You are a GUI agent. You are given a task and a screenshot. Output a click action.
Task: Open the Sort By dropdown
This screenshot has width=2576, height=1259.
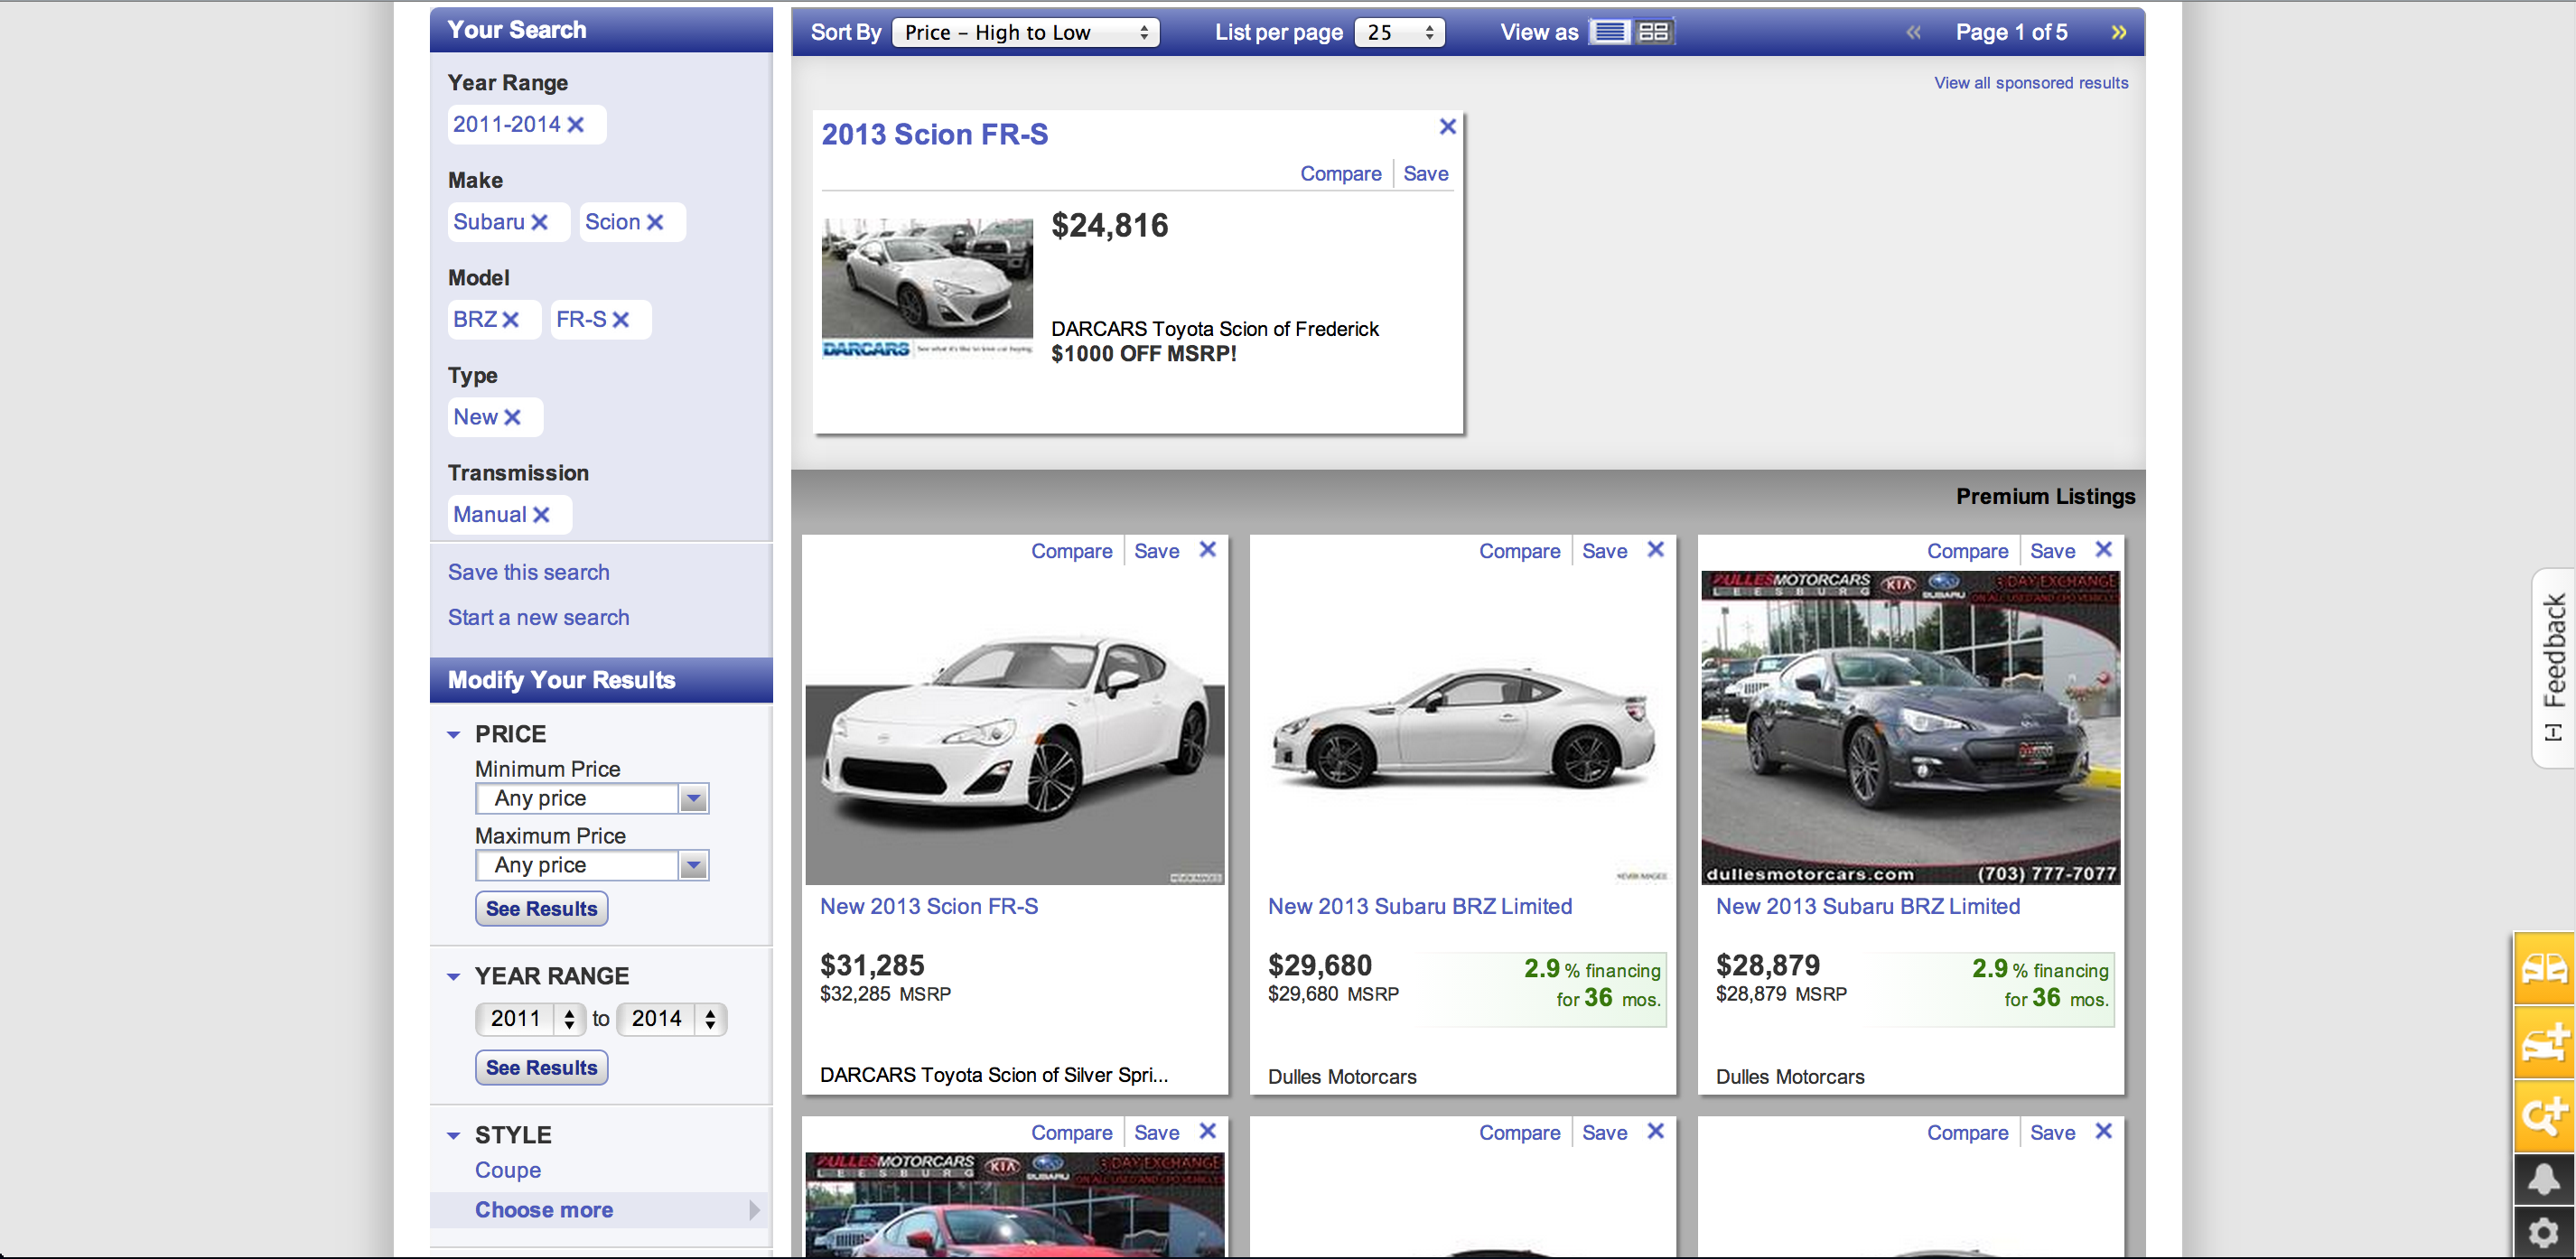click(1025, 32)
